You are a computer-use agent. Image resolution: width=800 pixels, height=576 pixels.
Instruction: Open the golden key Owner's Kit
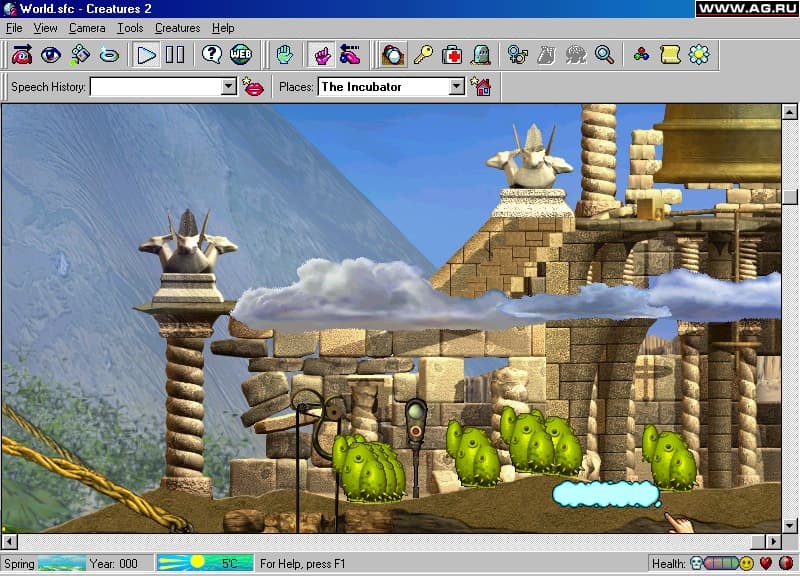[x=423, y=55]
